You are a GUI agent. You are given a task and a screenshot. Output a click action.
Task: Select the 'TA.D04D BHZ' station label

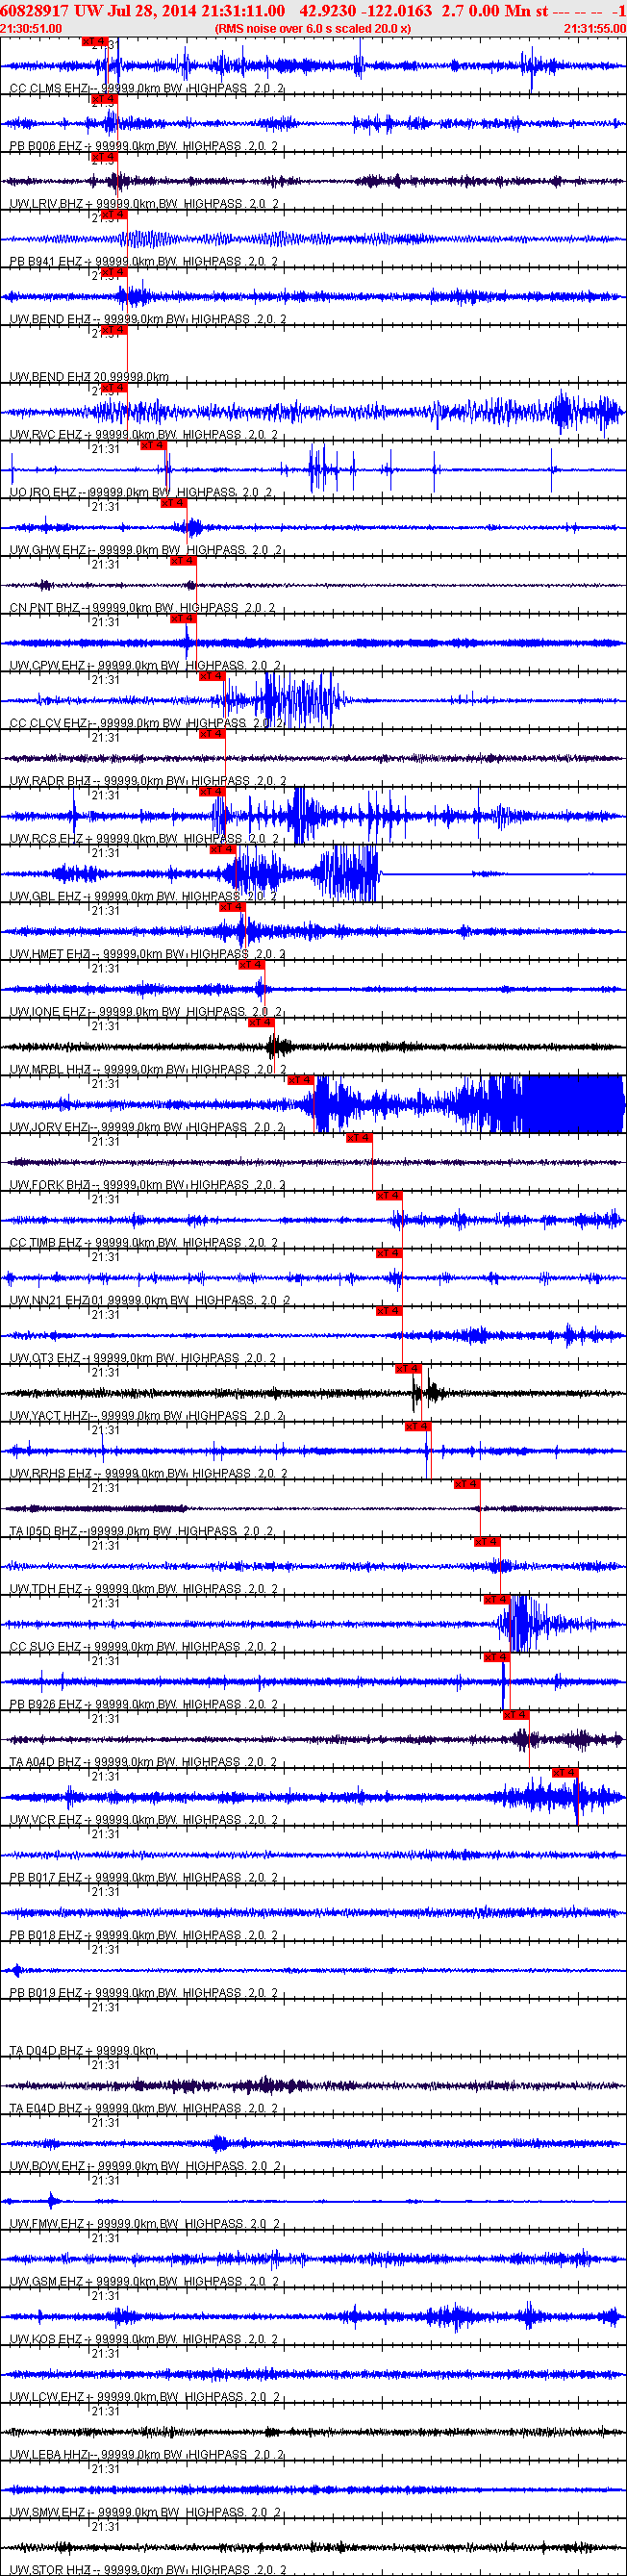tap(47, 2051)
